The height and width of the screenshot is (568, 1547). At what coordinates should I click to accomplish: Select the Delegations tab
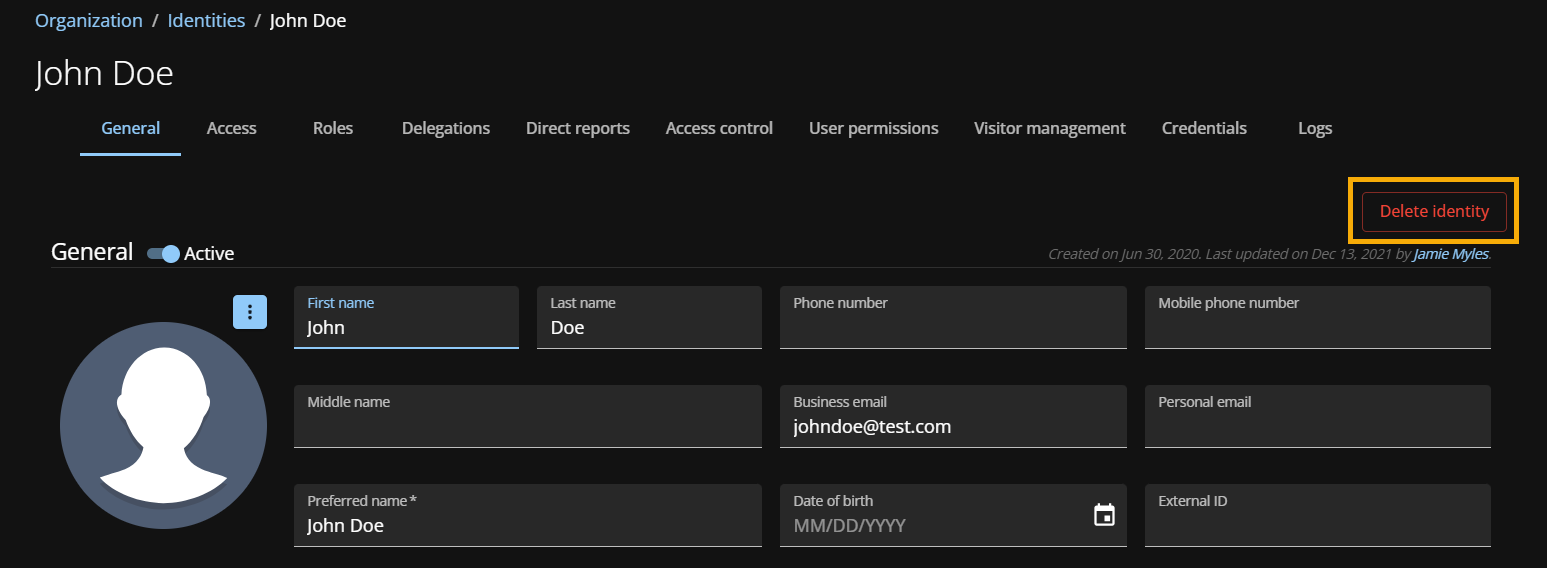coord(446,128)
